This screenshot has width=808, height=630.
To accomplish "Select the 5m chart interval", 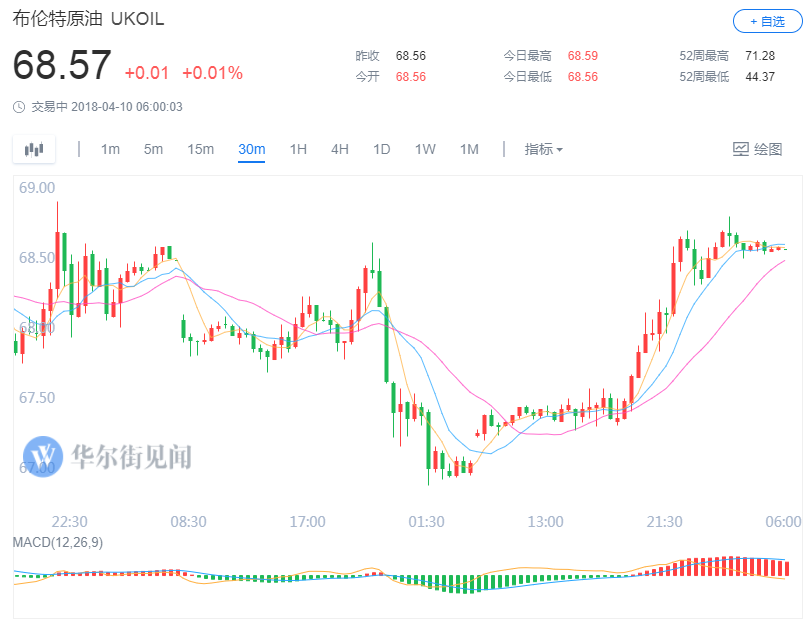I will pyautogui.click(x=153, y=149).
